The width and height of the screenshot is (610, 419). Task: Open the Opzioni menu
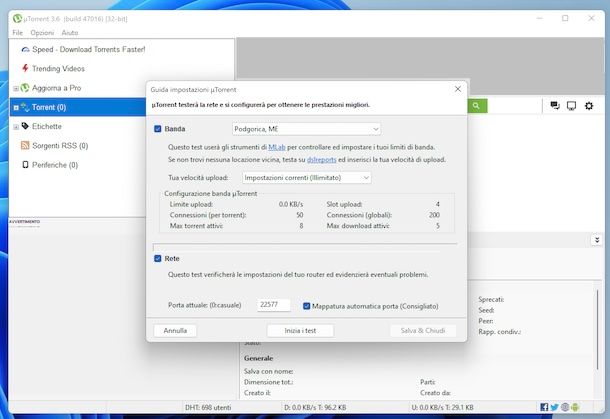click(x=42, y=33)
